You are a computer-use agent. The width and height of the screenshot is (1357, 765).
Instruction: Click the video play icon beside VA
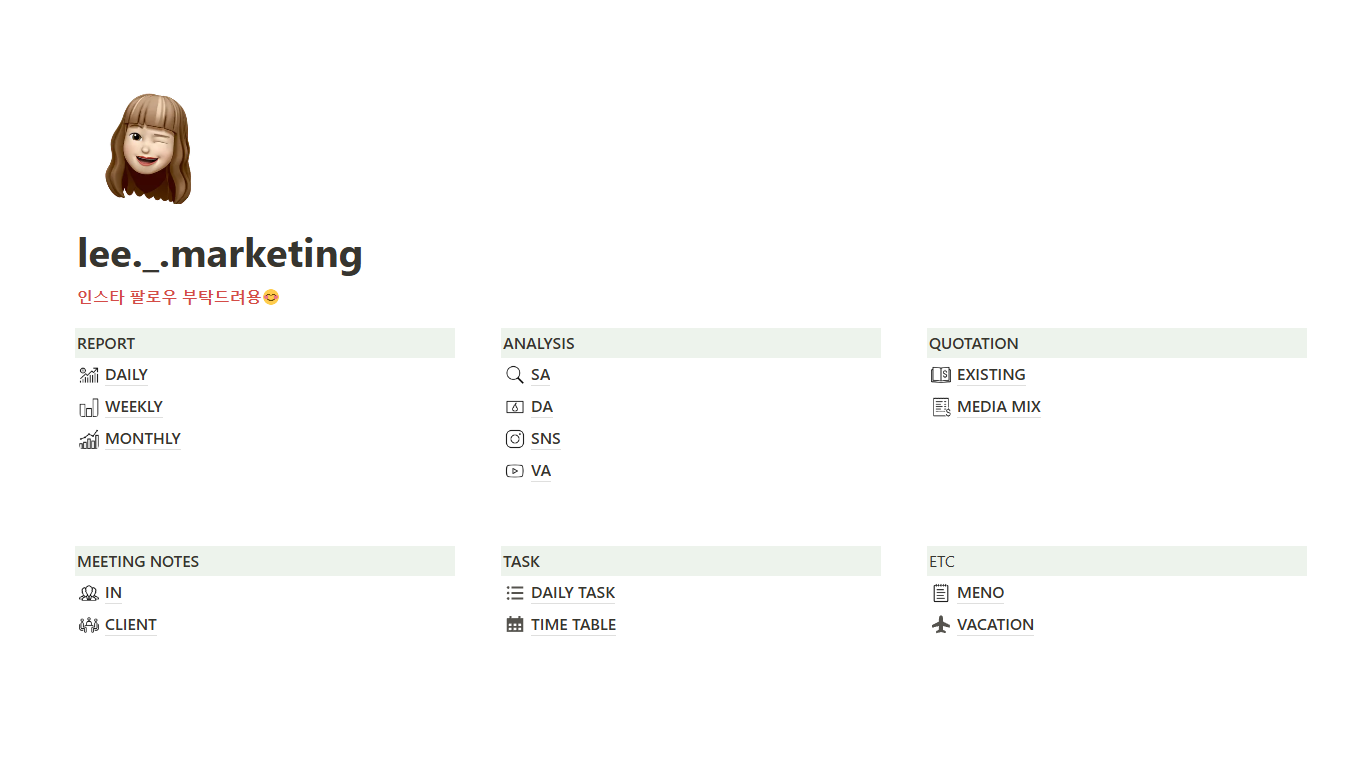click(515, 471)
